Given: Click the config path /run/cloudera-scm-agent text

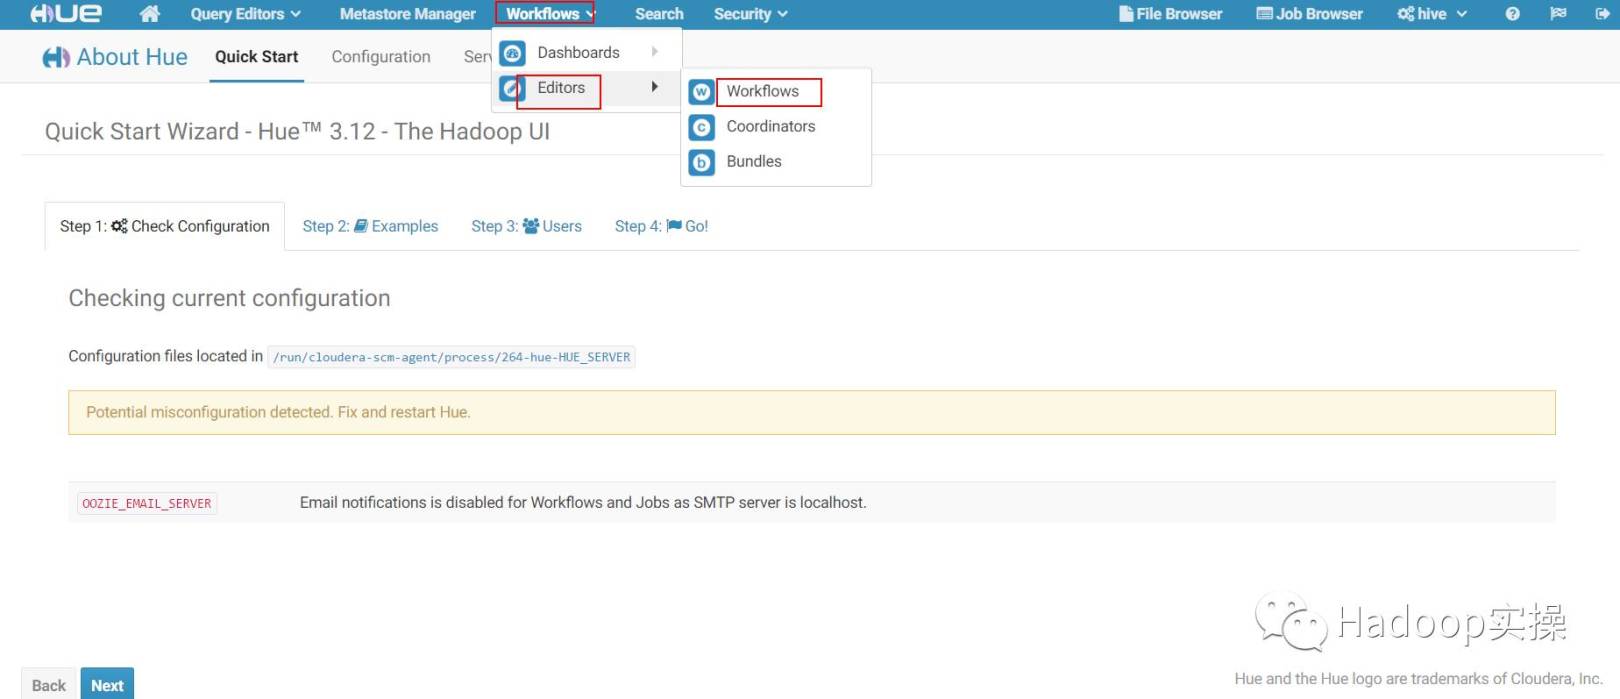Looking at the screenshot, I should [x=451, y=357].
